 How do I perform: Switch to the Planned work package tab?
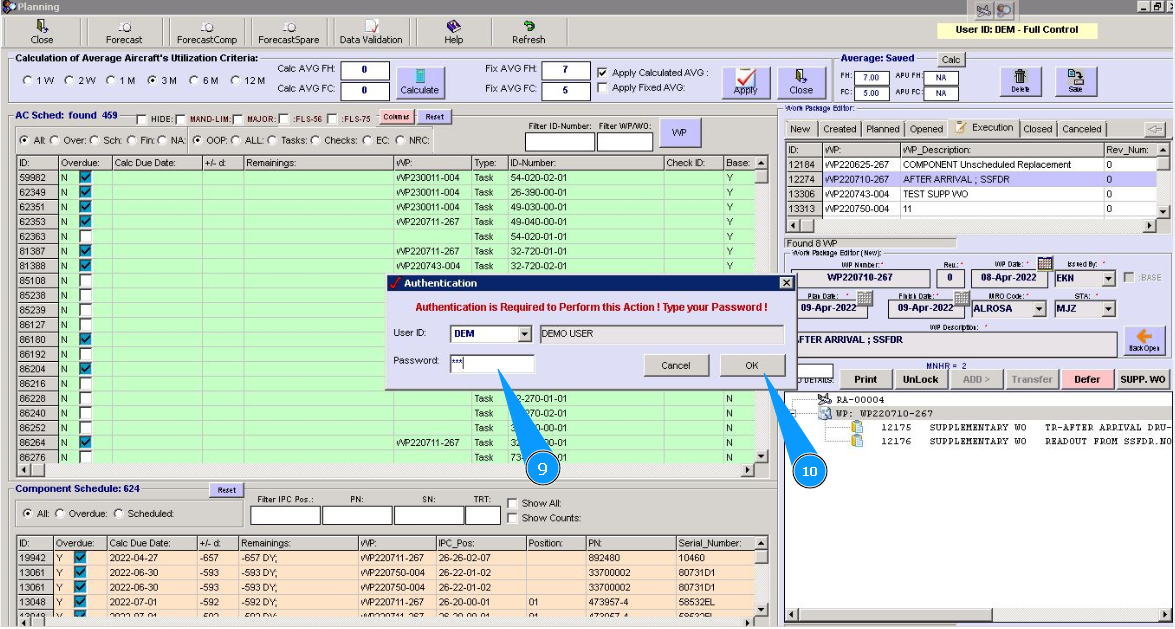(x=883, y=129)
